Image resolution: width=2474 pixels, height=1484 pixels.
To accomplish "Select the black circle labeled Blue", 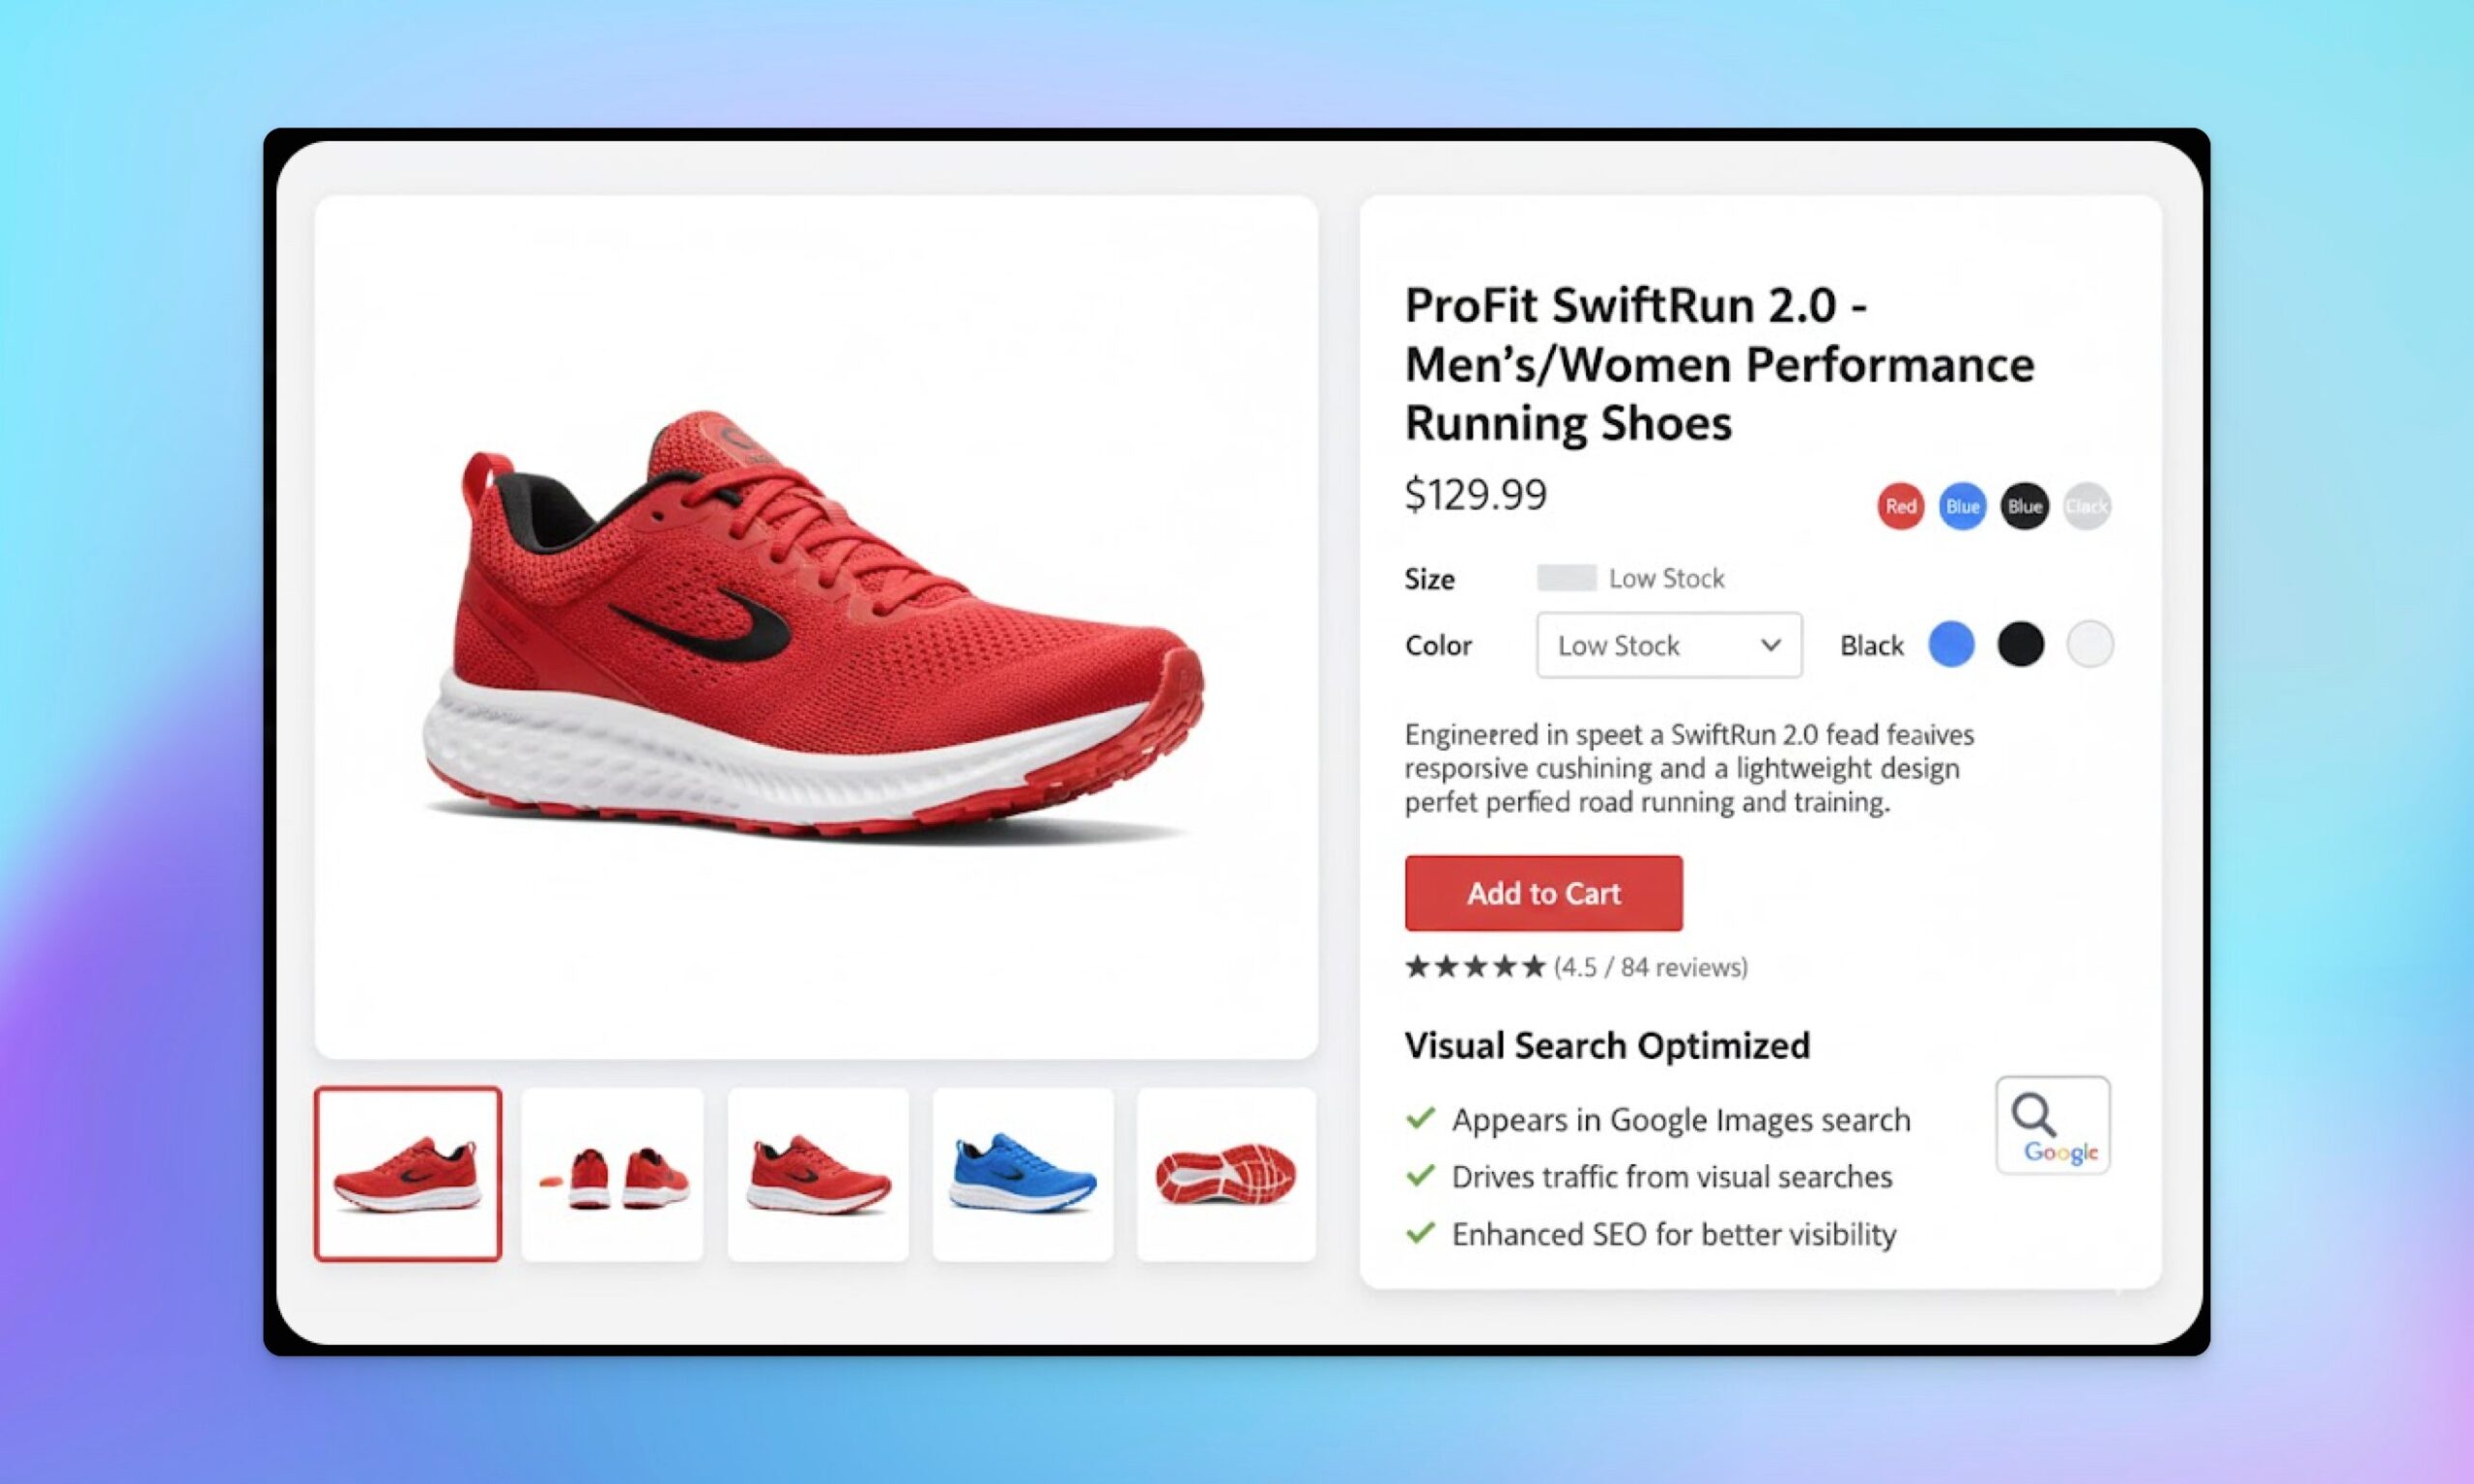I will tap(2024, 506).
